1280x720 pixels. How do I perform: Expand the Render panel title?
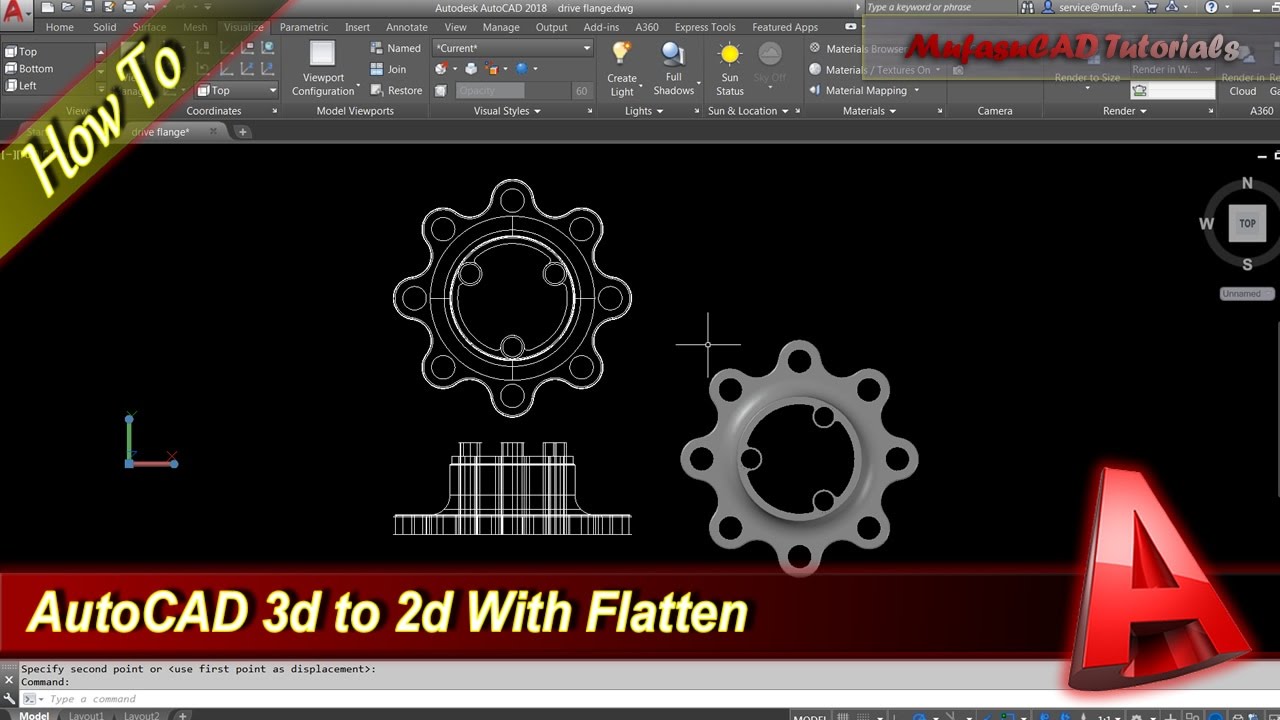coord(1125,111)
